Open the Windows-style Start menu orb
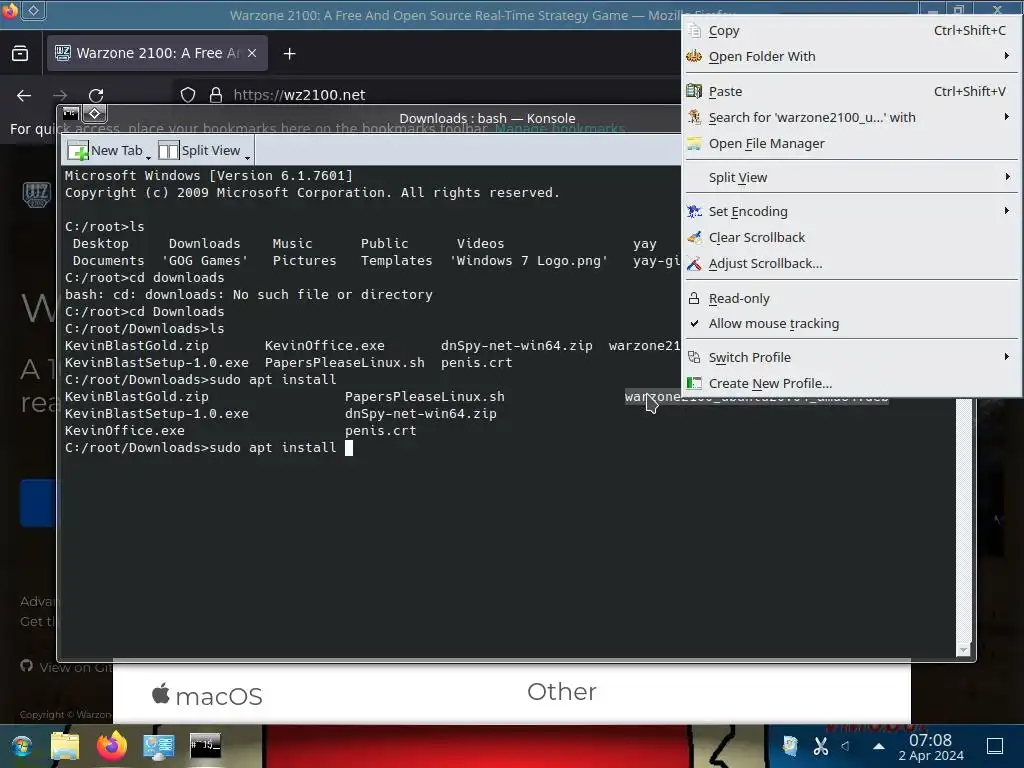The width and height of the screenshot is (1024, 768). [x=22, y=746]
